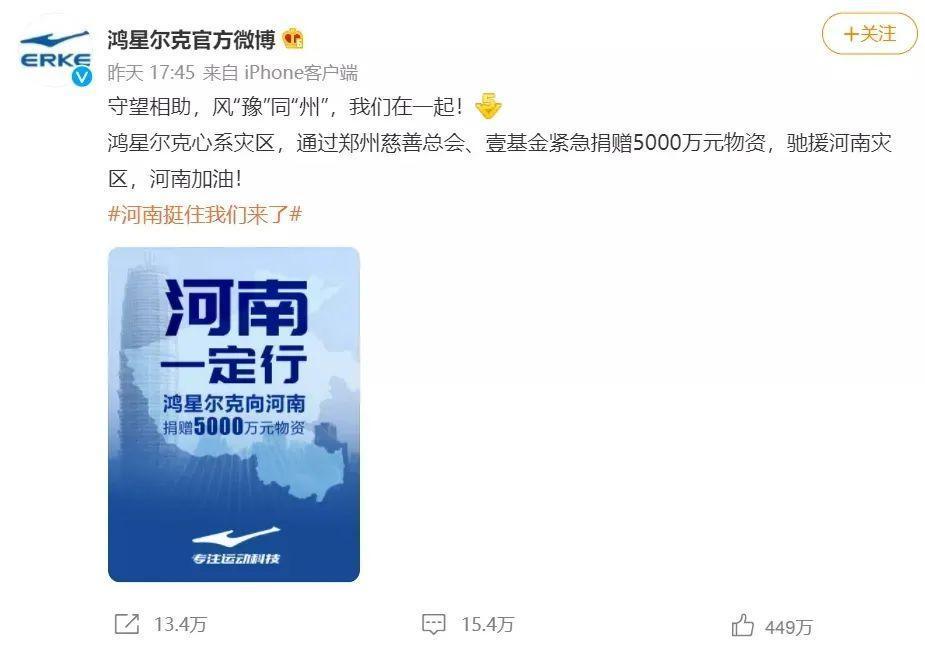
Task: Open 鸿星尔克官方微博 account name
Action: 191,40
